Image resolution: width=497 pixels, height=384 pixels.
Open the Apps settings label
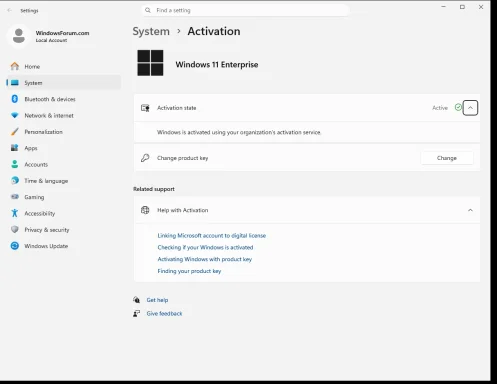(31, 148)
